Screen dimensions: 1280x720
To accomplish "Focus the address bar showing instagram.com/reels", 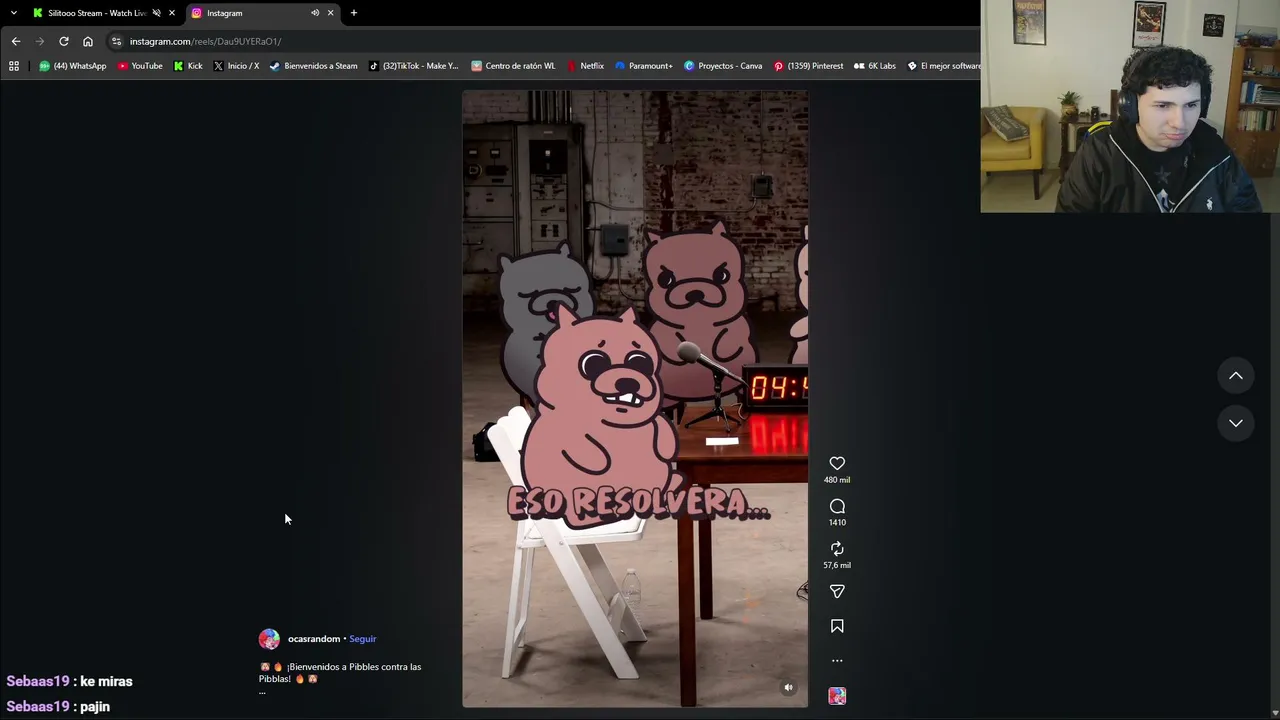I will (x=540, y=41).
